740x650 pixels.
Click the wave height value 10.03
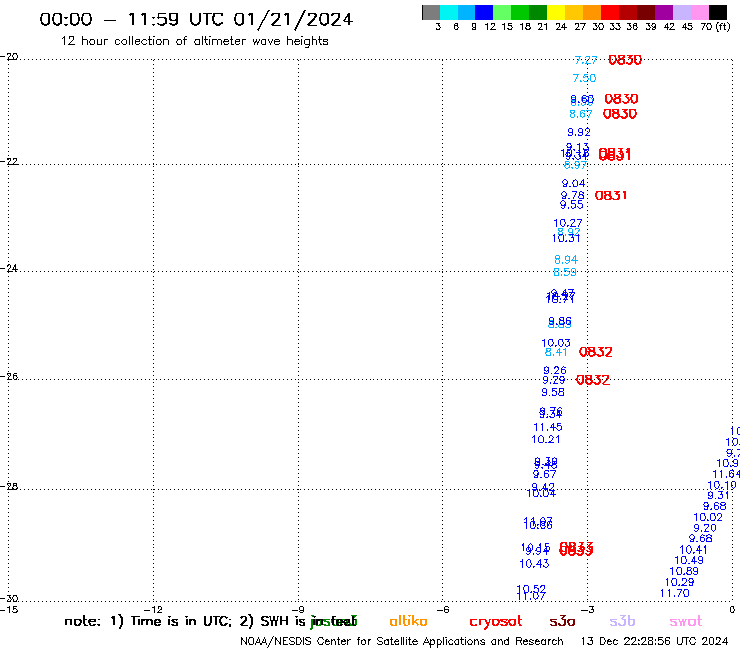point(555,343)
